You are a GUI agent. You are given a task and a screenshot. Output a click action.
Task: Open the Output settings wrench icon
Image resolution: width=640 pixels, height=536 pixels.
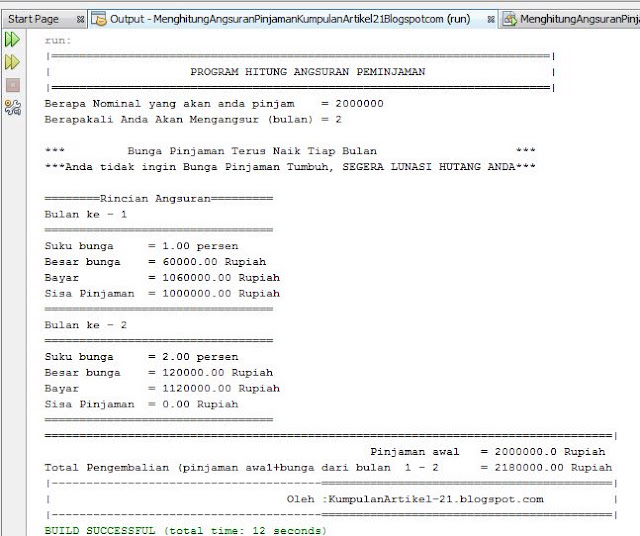coord(13,107)
